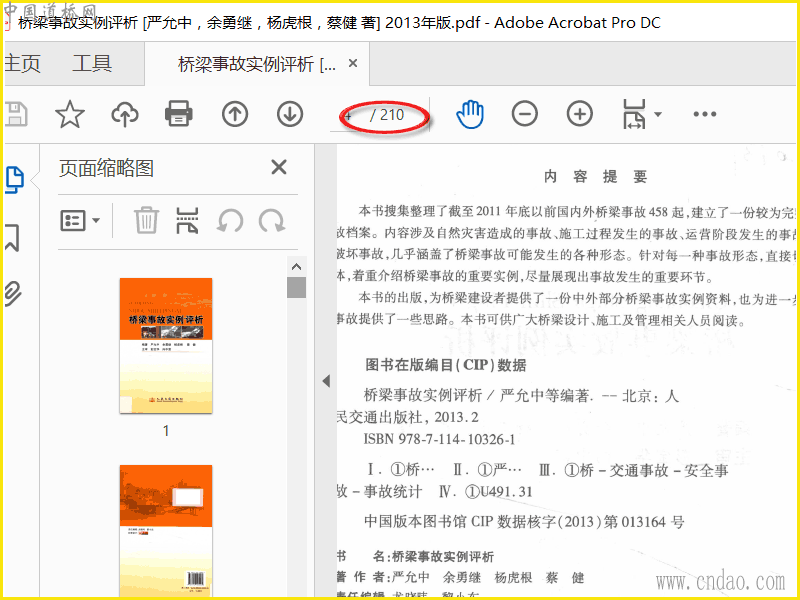The image size is (800, 600).
Task: Open fit page dropdown arrow
Action: coord(658,114)
